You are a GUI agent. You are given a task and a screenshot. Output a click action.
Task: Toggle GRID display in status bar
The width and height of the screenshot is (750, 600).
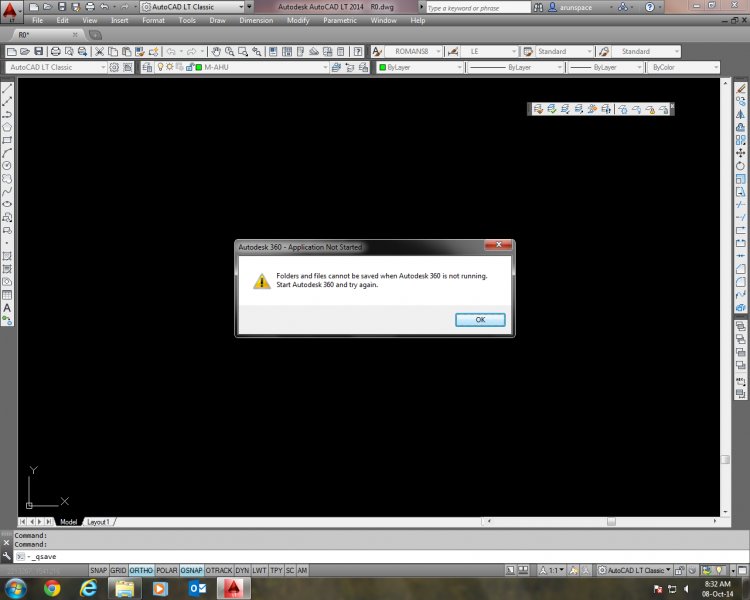tap(118, 570)
